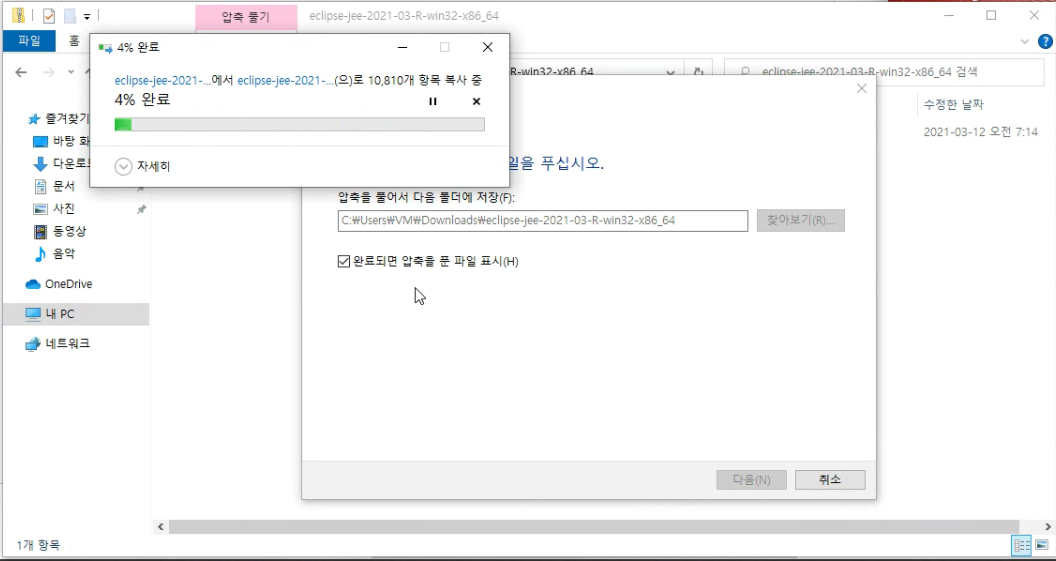Select OneDrive in the navigation pane
Viewport: 1056px width, 561px height.
click(x=59, y=284)
